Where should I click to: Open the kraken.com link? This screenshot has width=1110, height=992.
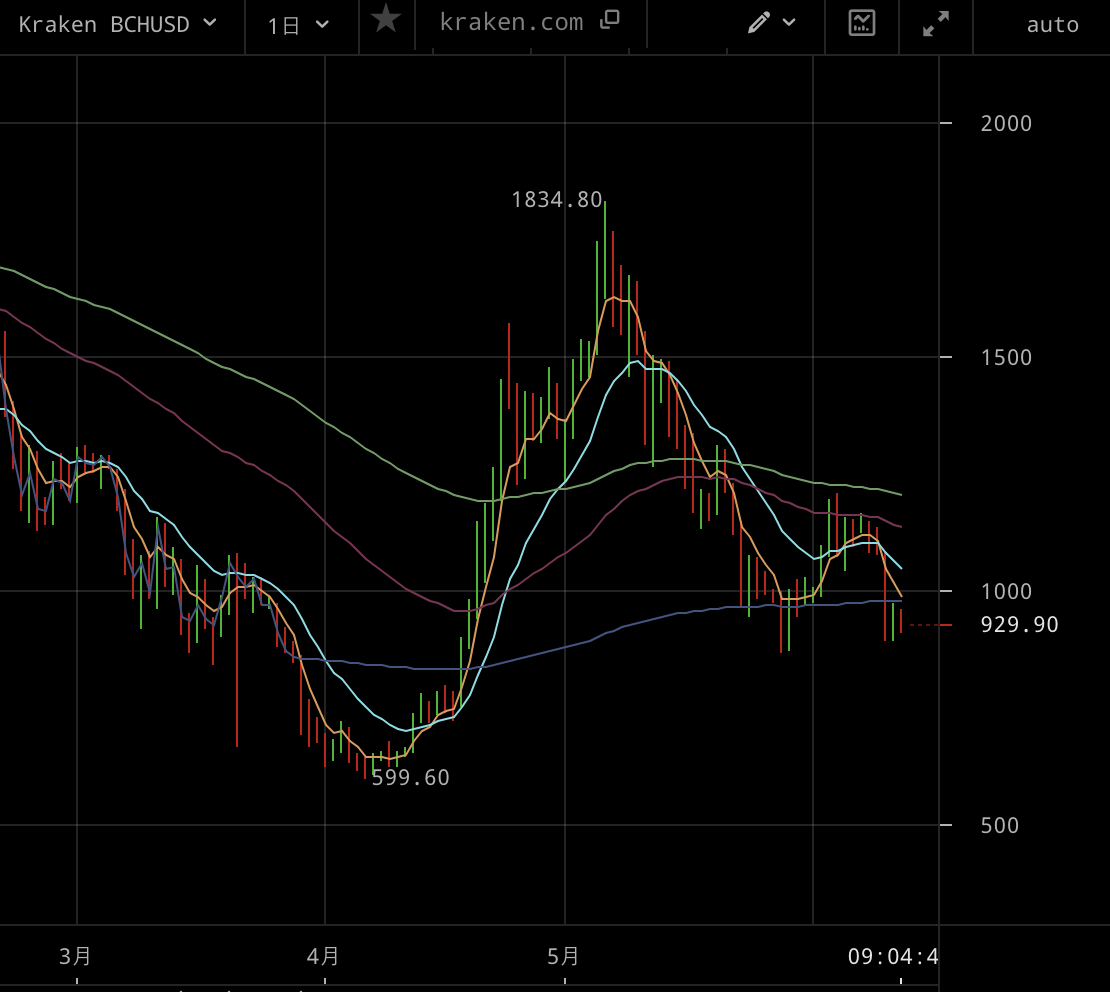click(x=511, y=23)
